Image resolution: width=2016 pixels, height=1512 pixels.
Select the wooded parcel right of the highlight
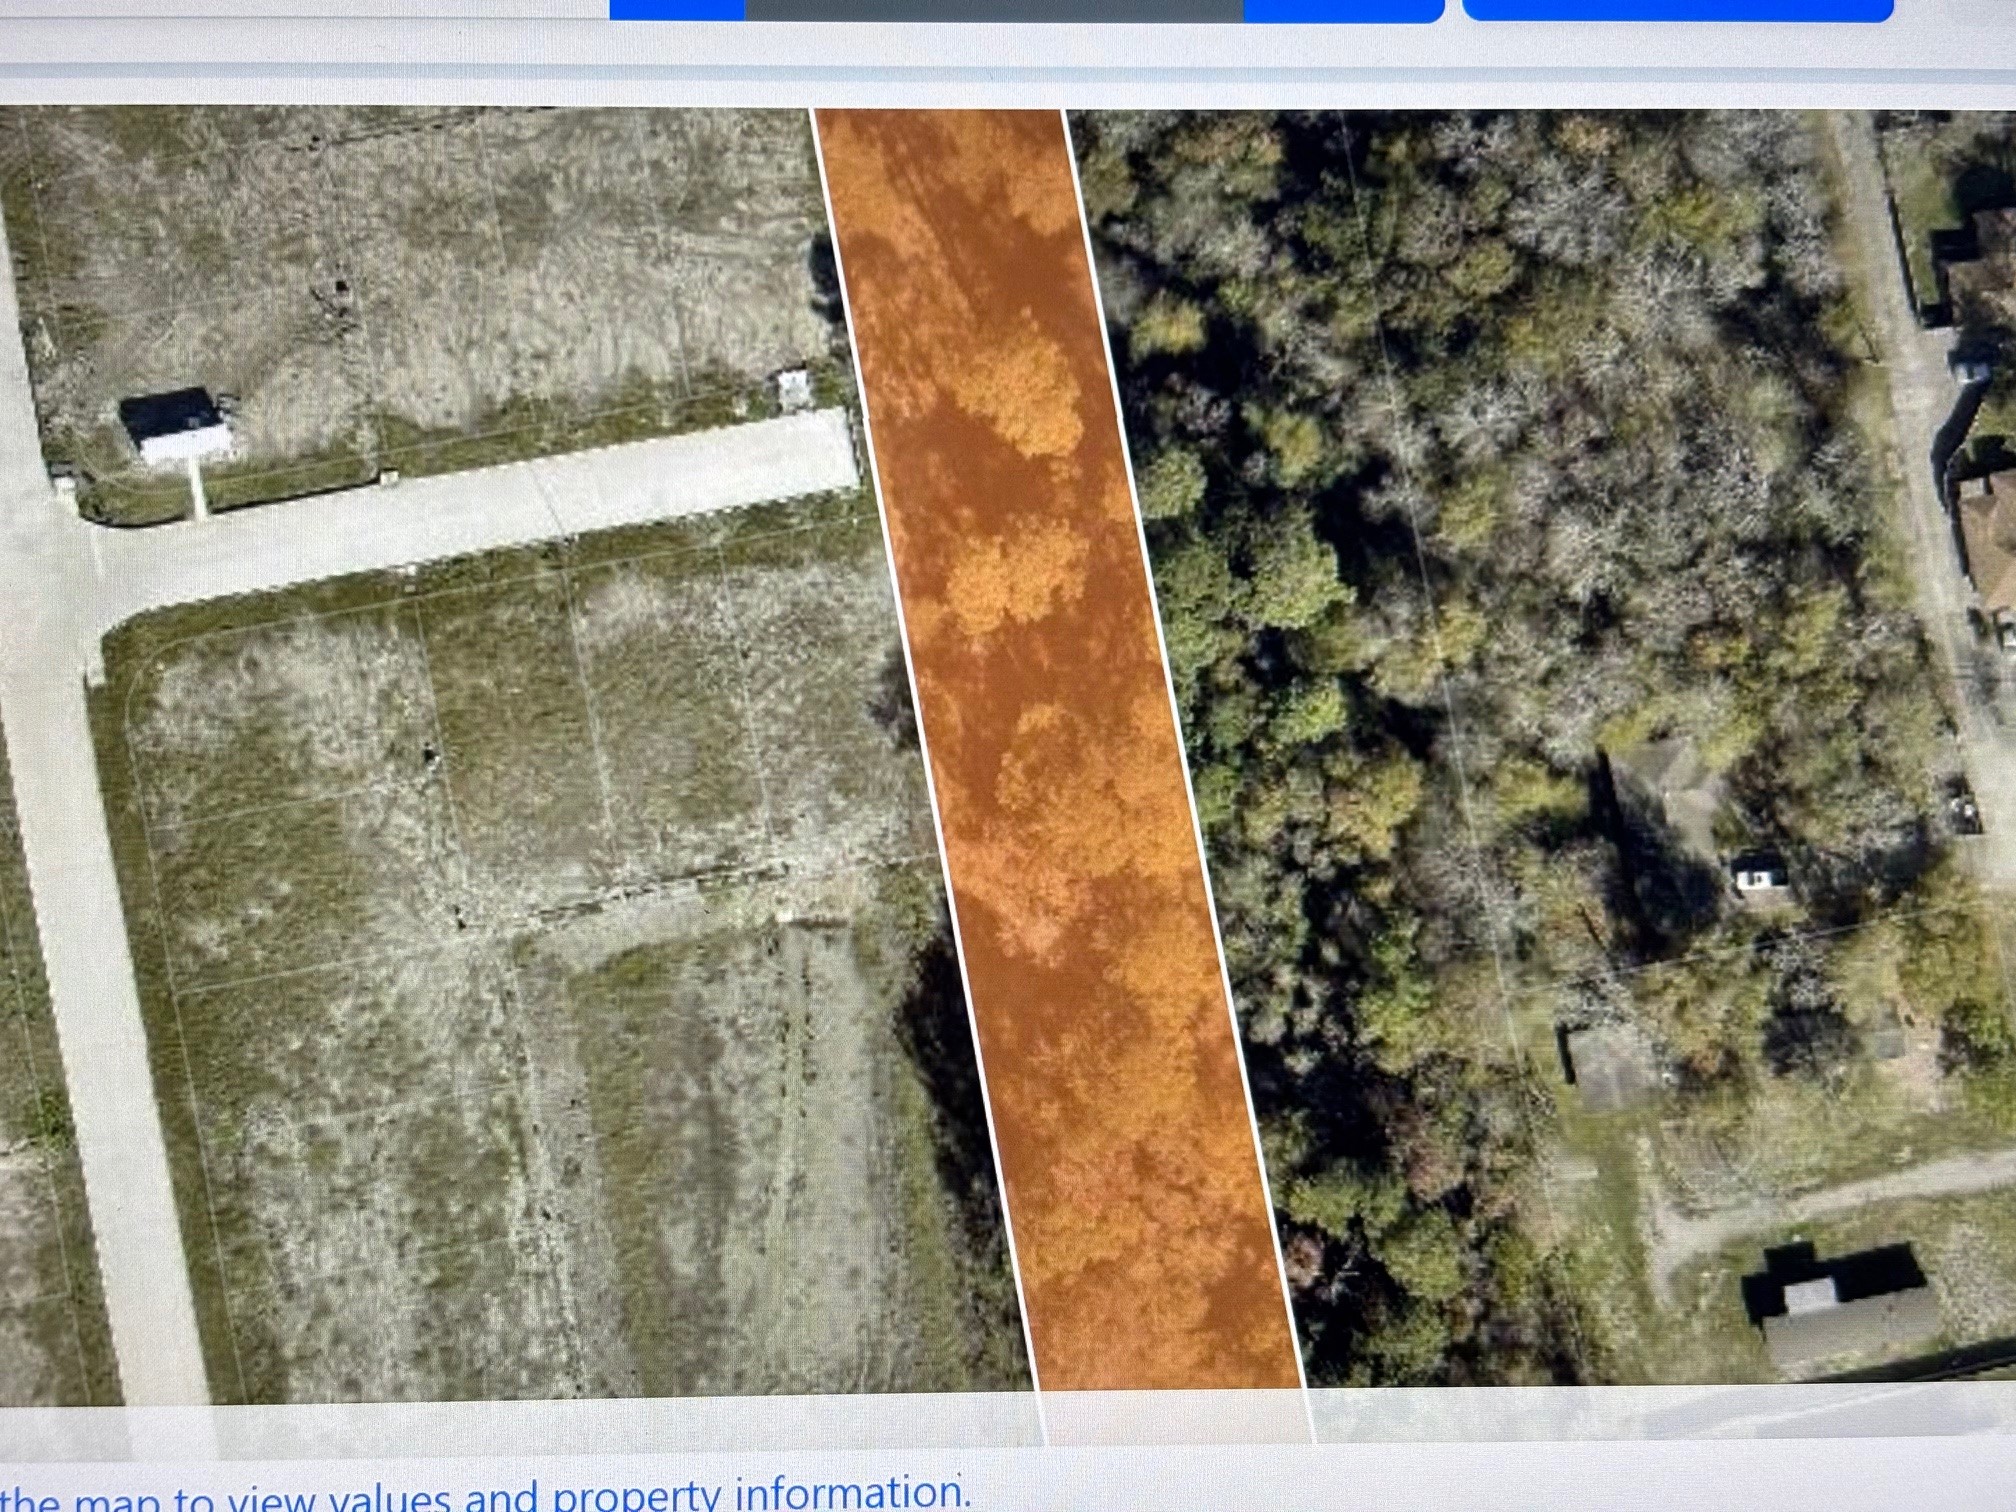1400,700
